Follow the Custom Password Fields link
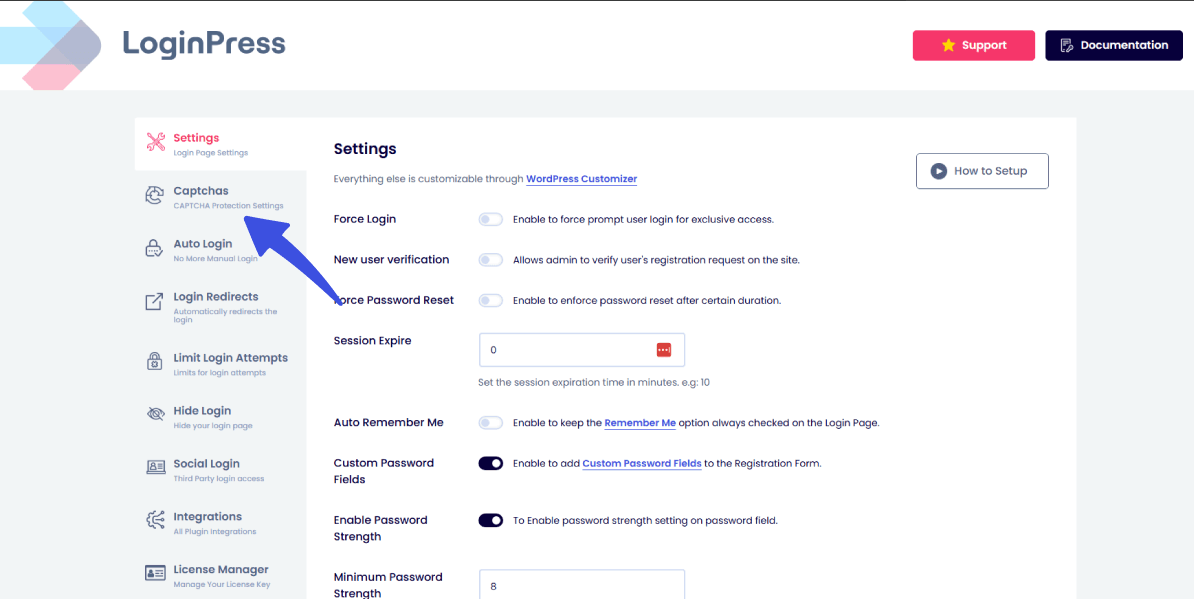 pyautogui.click(x=642, y=464)
